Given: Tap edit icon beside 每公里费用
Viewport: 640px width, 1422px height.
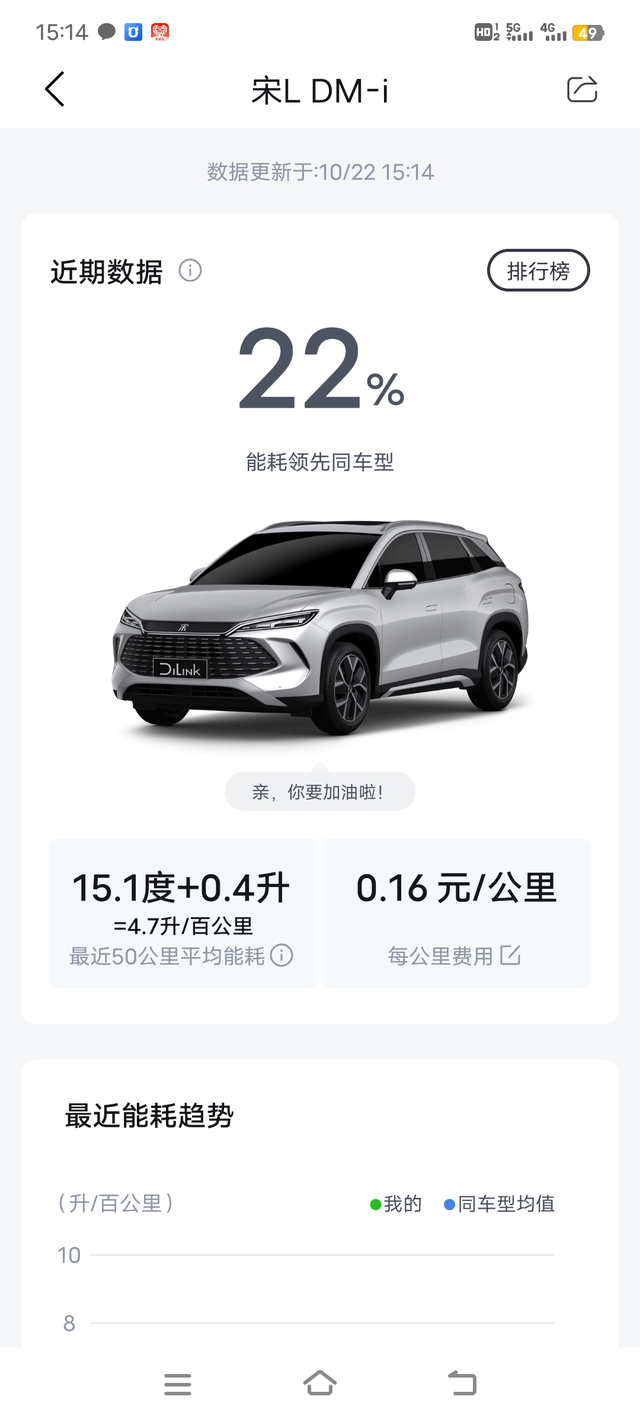Looking at the screenshot, I should 510,955.
